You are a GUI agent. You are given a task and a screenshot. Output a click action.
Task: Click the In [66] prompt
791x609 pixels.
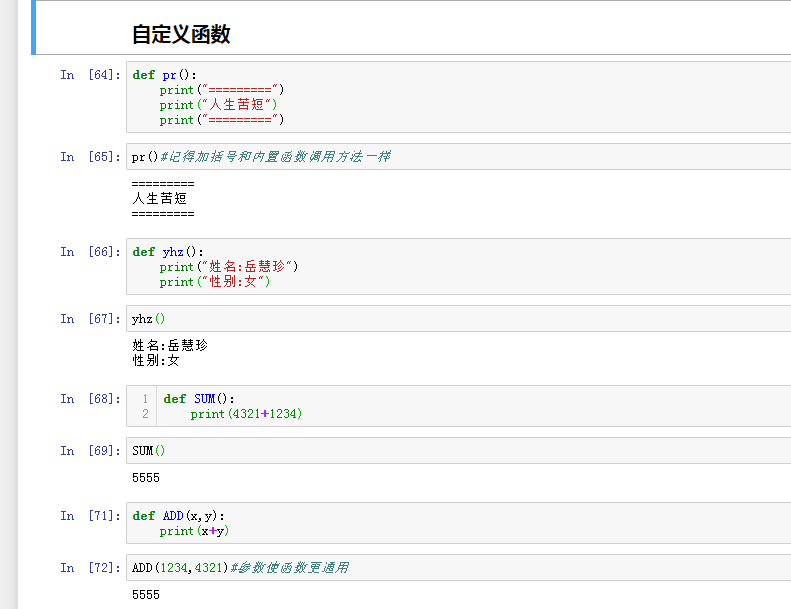[90, 252]
